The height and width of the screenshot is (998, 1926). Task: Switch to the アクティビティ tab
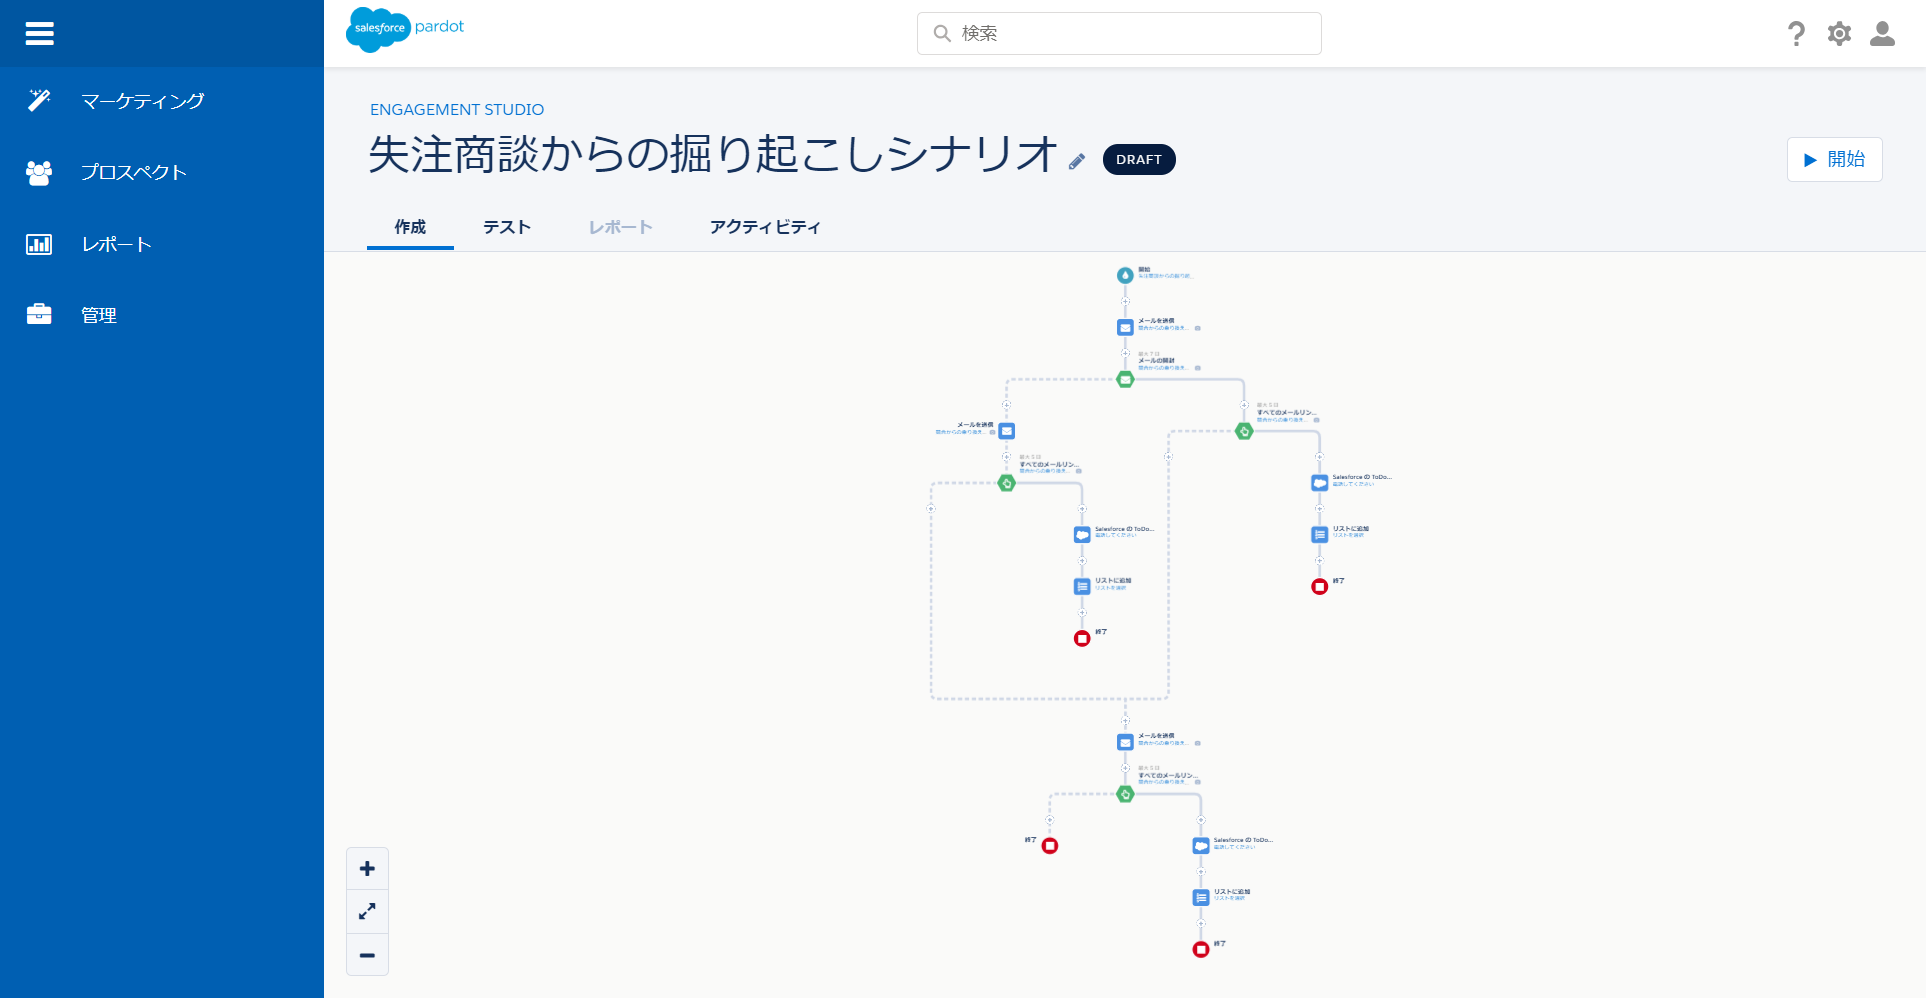pos(765,227)
